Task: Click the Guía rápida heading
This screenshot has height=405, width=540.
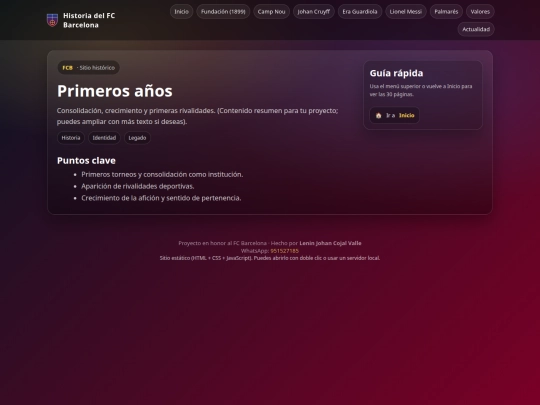Action: coord(396,73)
